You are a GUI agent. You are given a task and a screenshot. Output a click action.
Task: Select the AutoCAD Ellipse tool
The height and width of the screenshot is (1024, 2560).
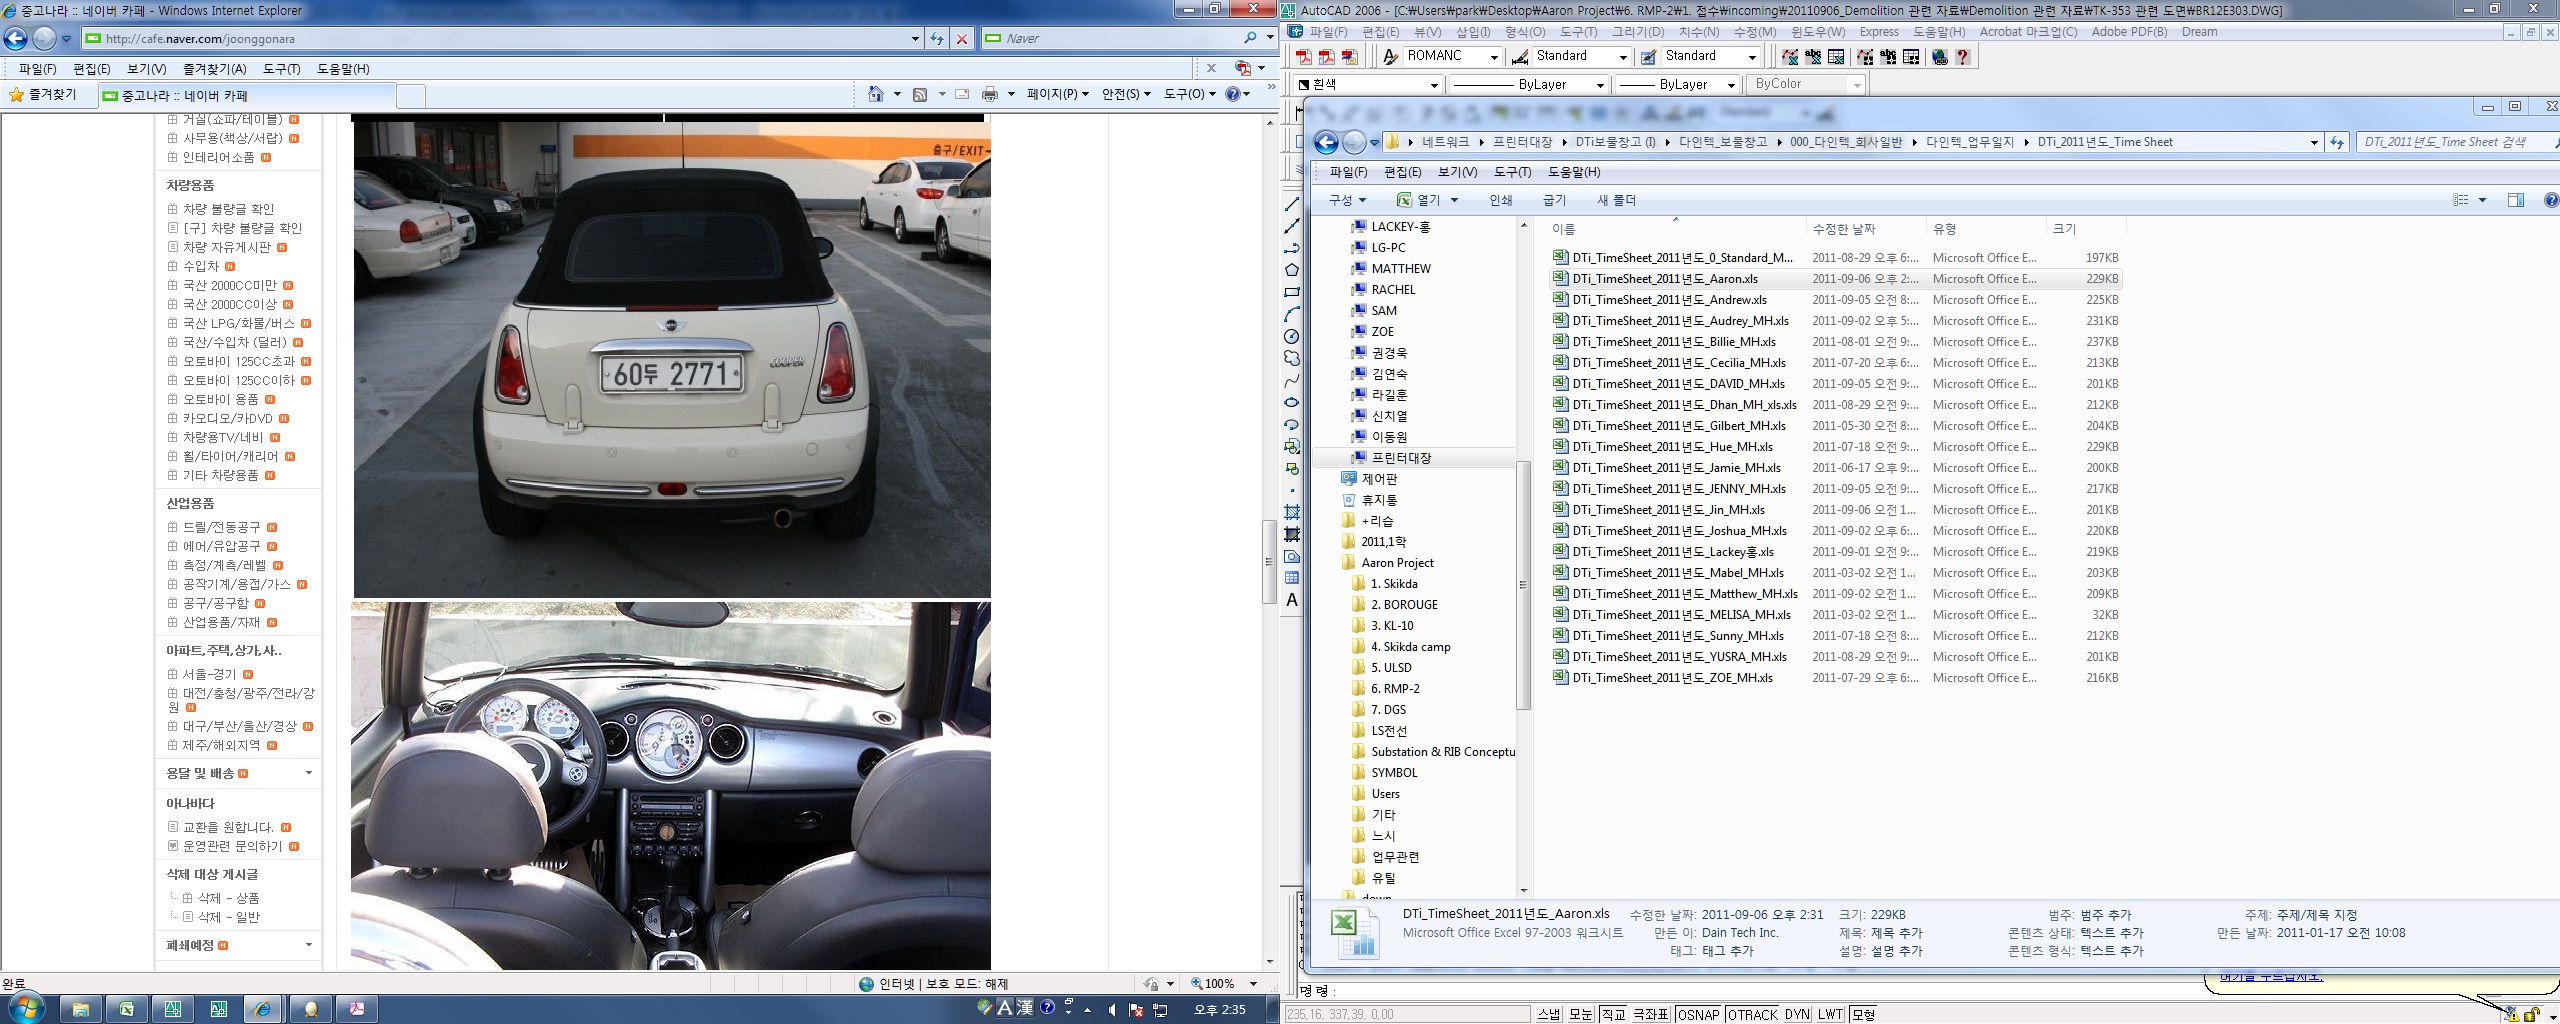point(1291,402)
